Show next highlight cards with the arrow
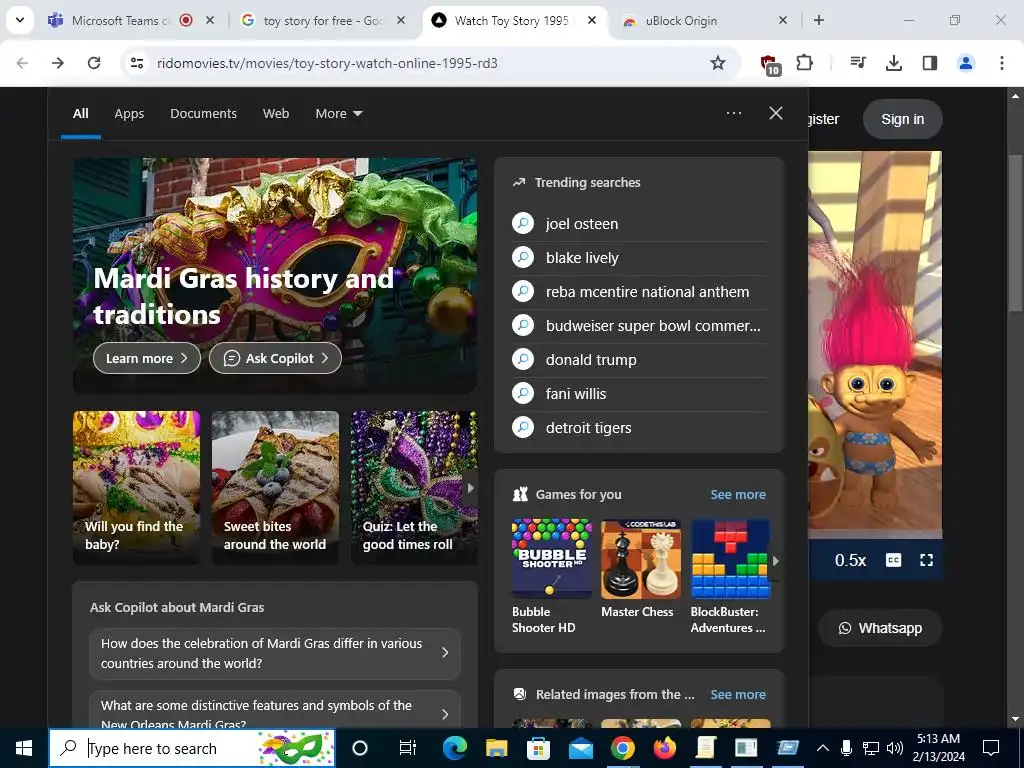The height and width of the screenshot is (768, 1024). coord(470,488)
